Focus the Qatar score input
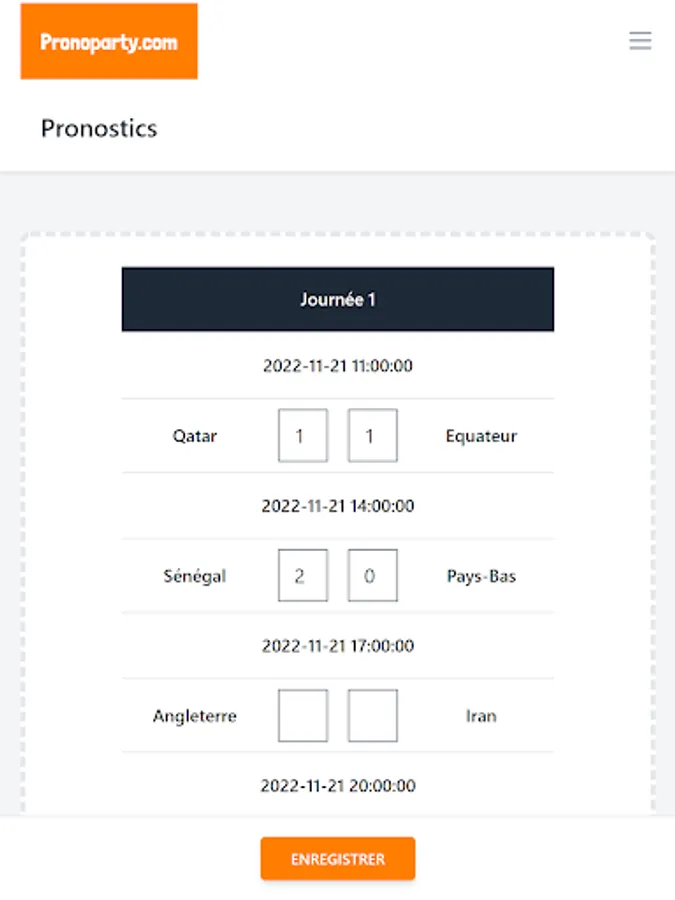Screen dimensions: 675x900 [x=302, y=436]
